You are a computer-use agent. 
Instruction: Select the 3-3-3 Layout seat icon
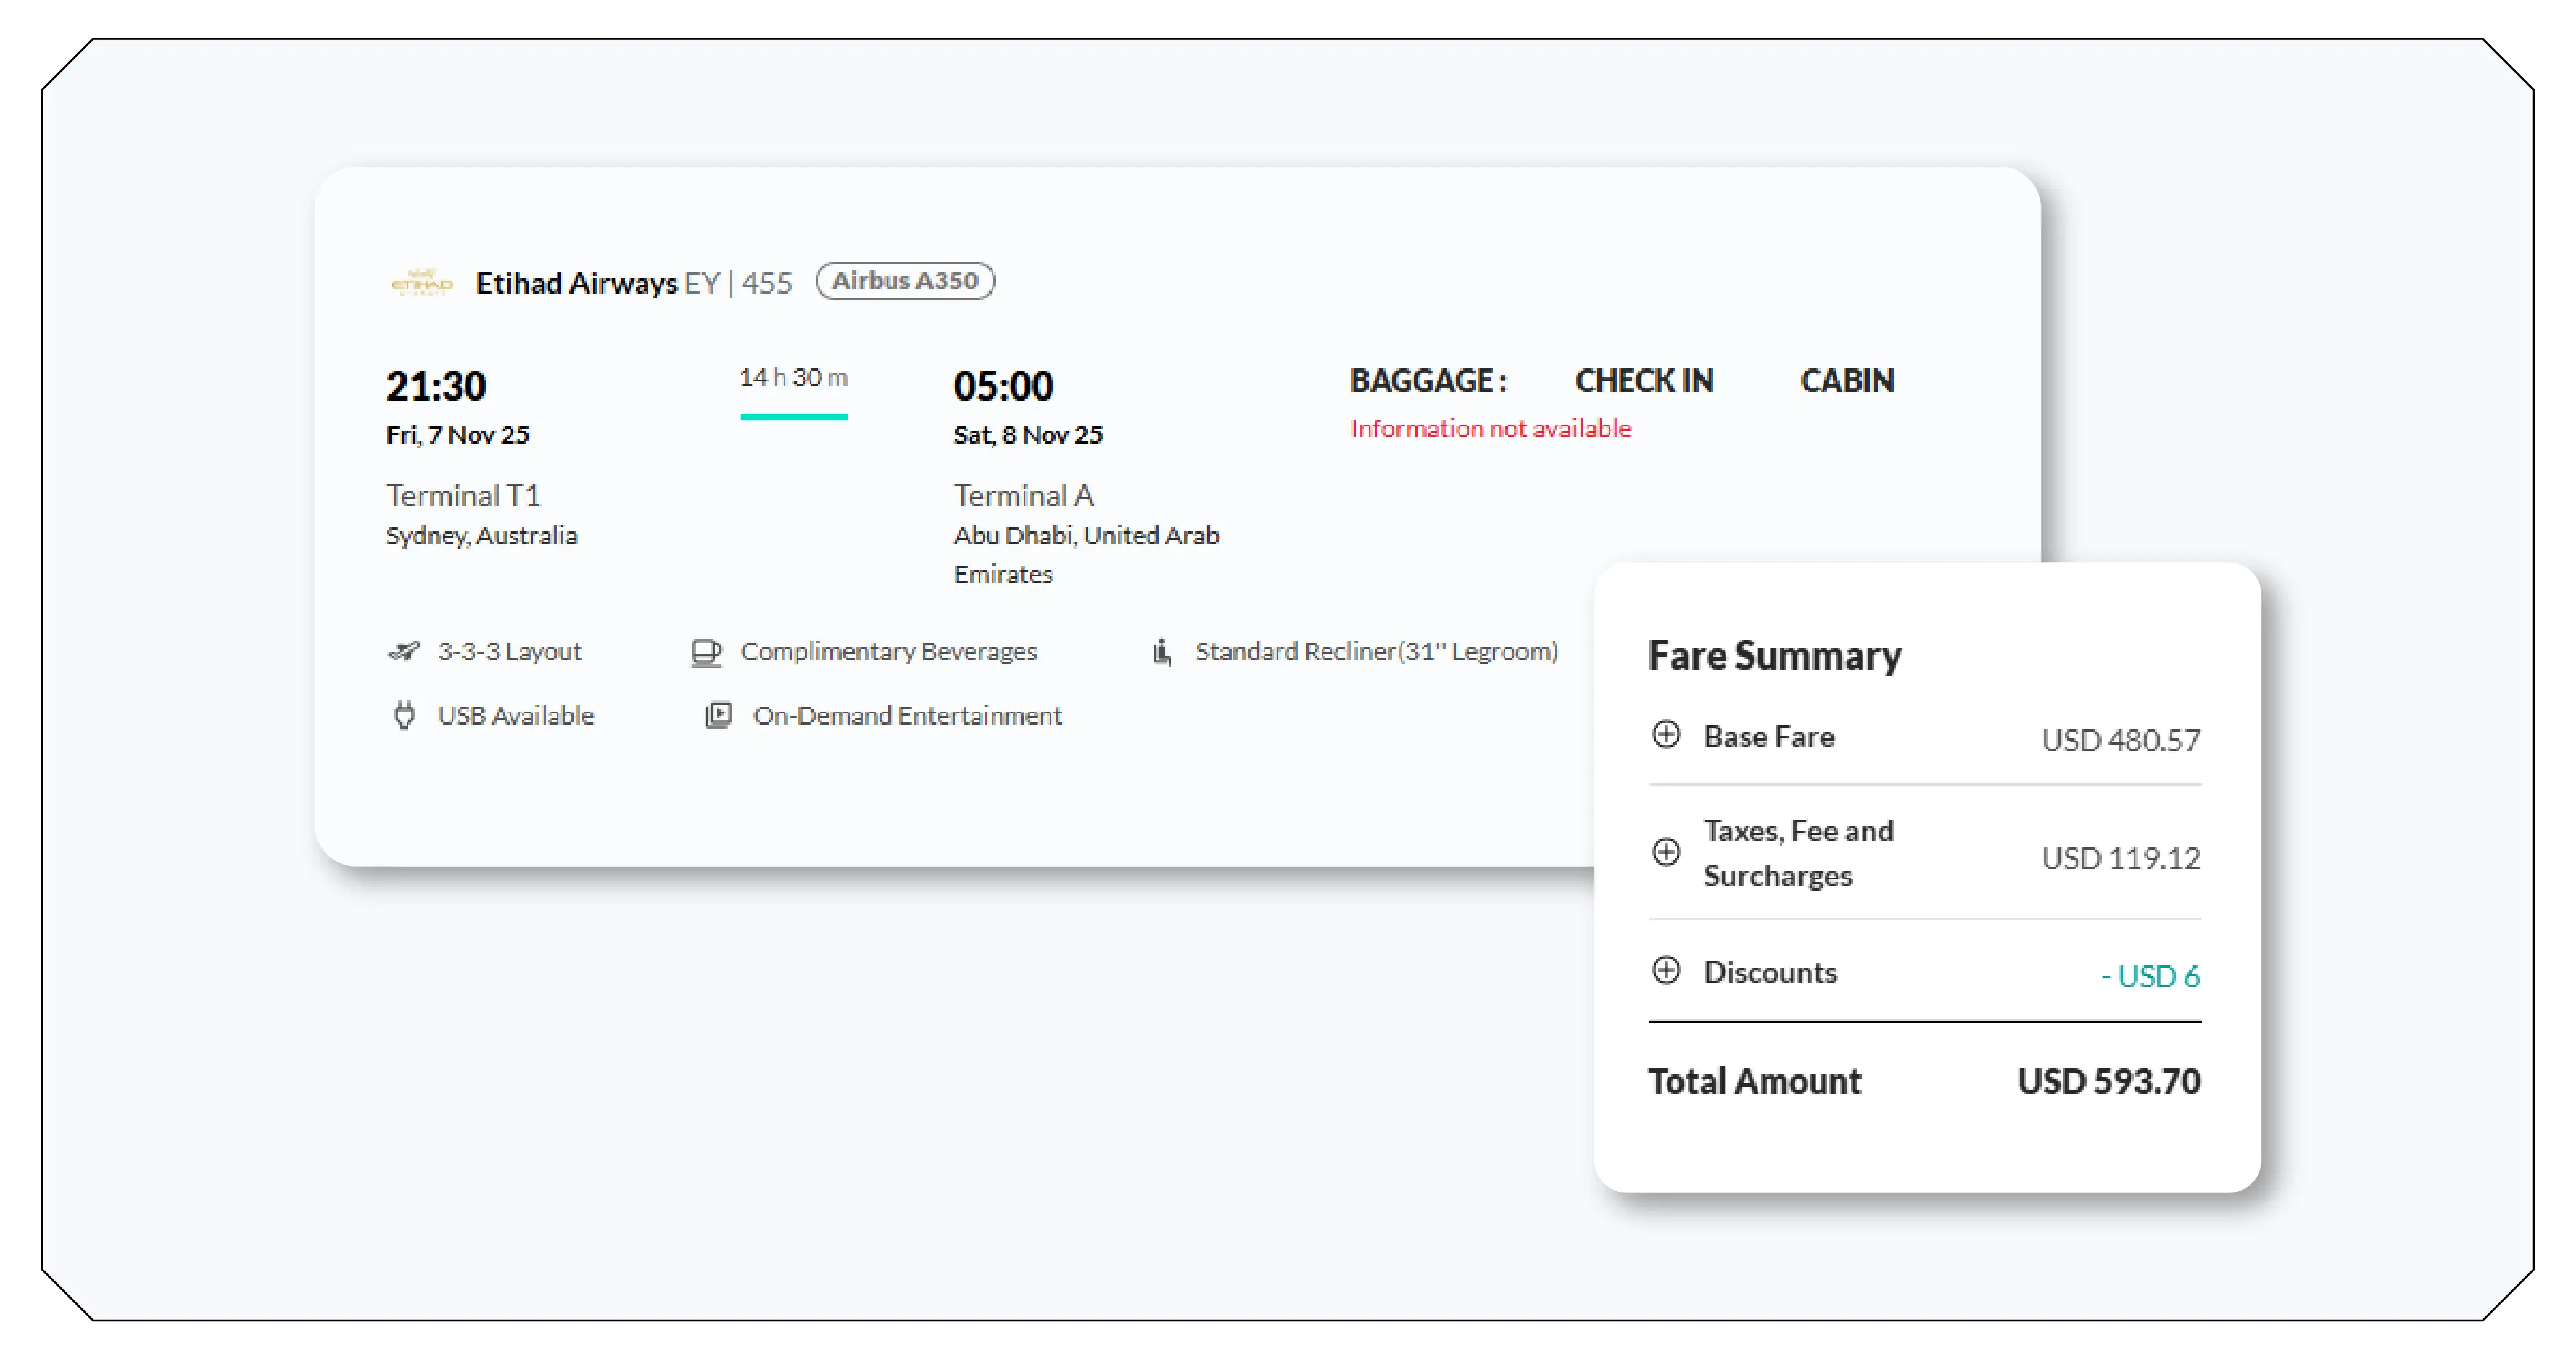click(x=404, y=651)
